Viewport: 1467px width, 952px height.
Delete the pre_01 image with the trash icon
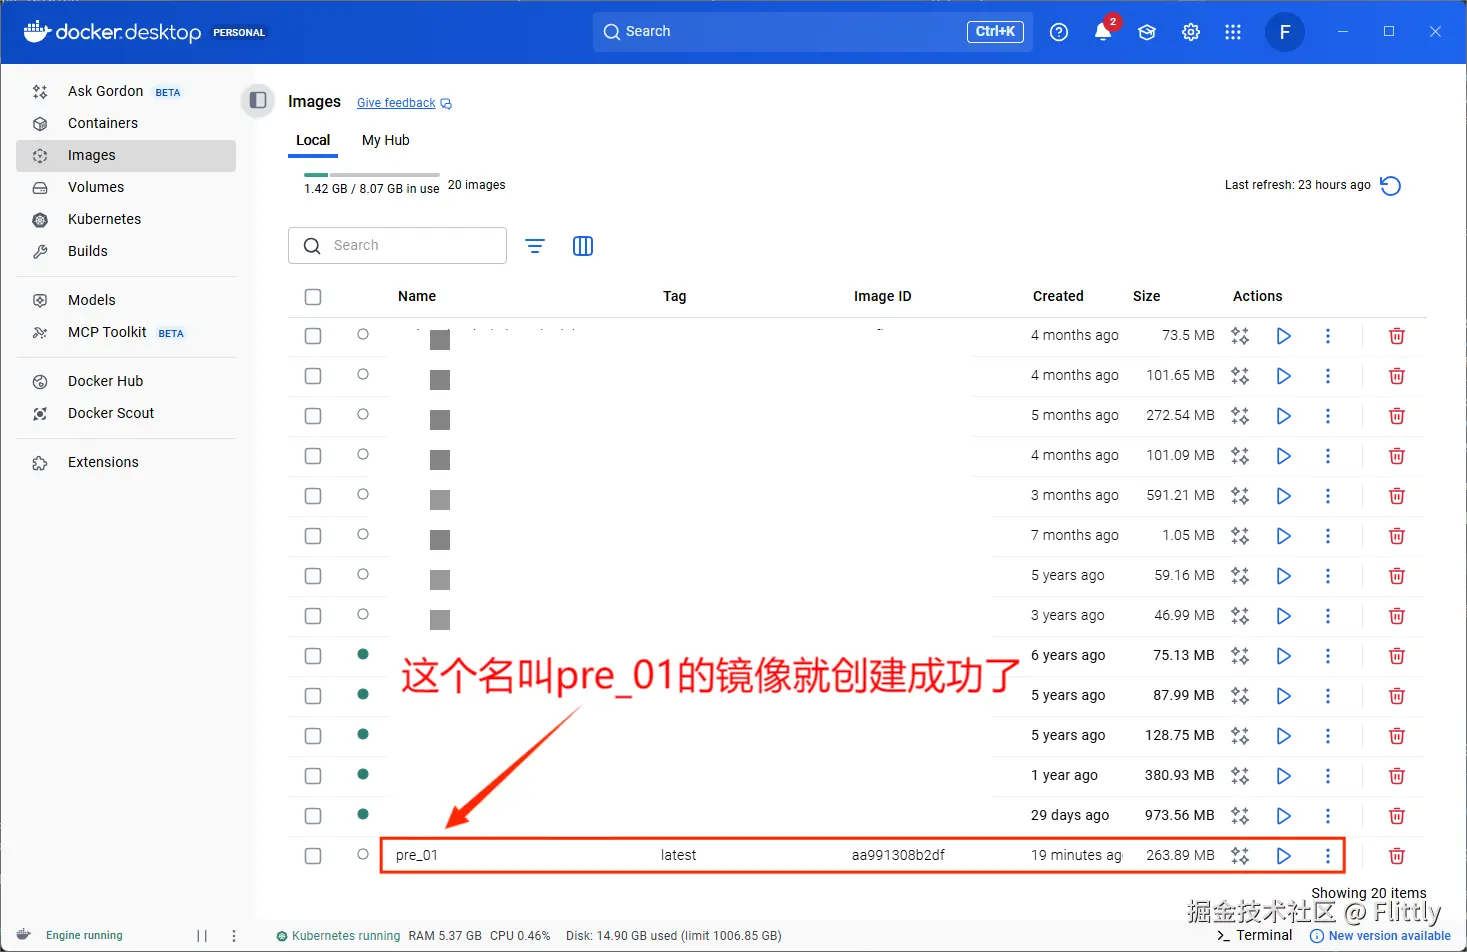click(x=1396, y=855)
